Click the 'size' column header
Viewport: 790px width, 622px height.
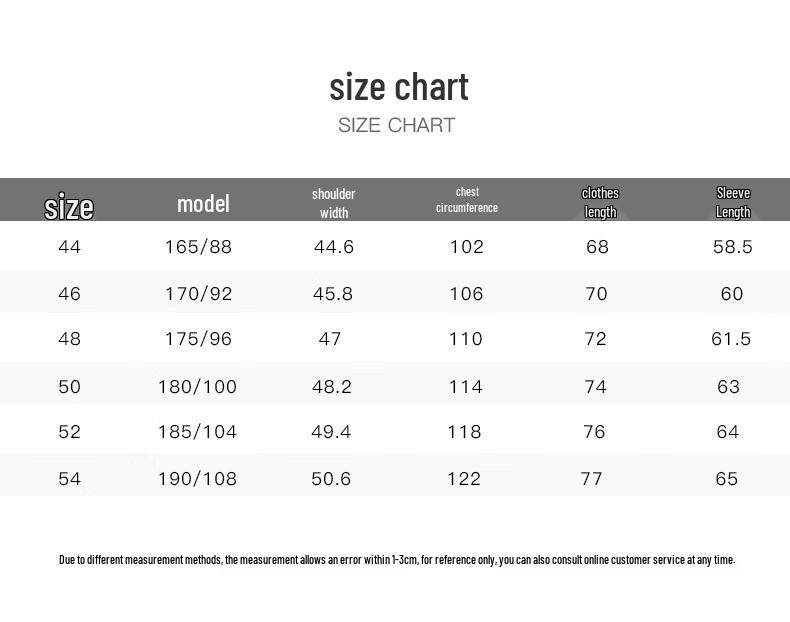pyautogui.click(x=69, y=206)
